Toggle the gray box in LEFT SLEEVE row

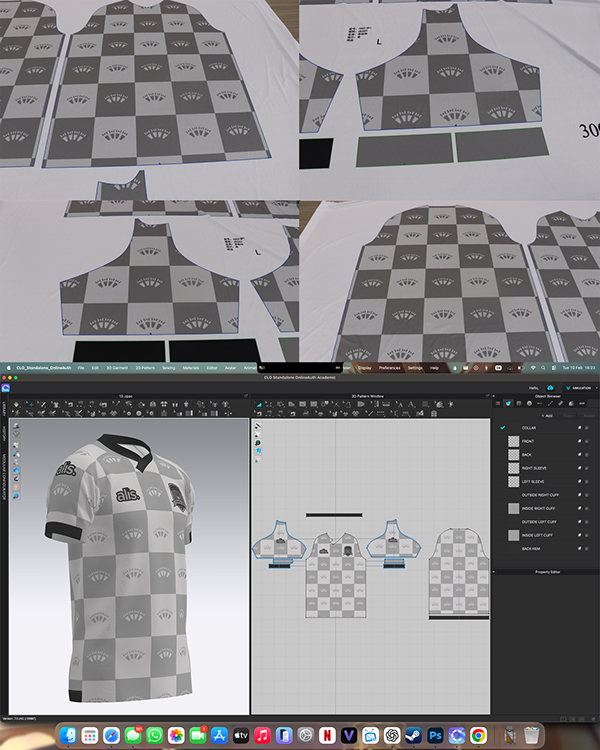coord(587,481)
